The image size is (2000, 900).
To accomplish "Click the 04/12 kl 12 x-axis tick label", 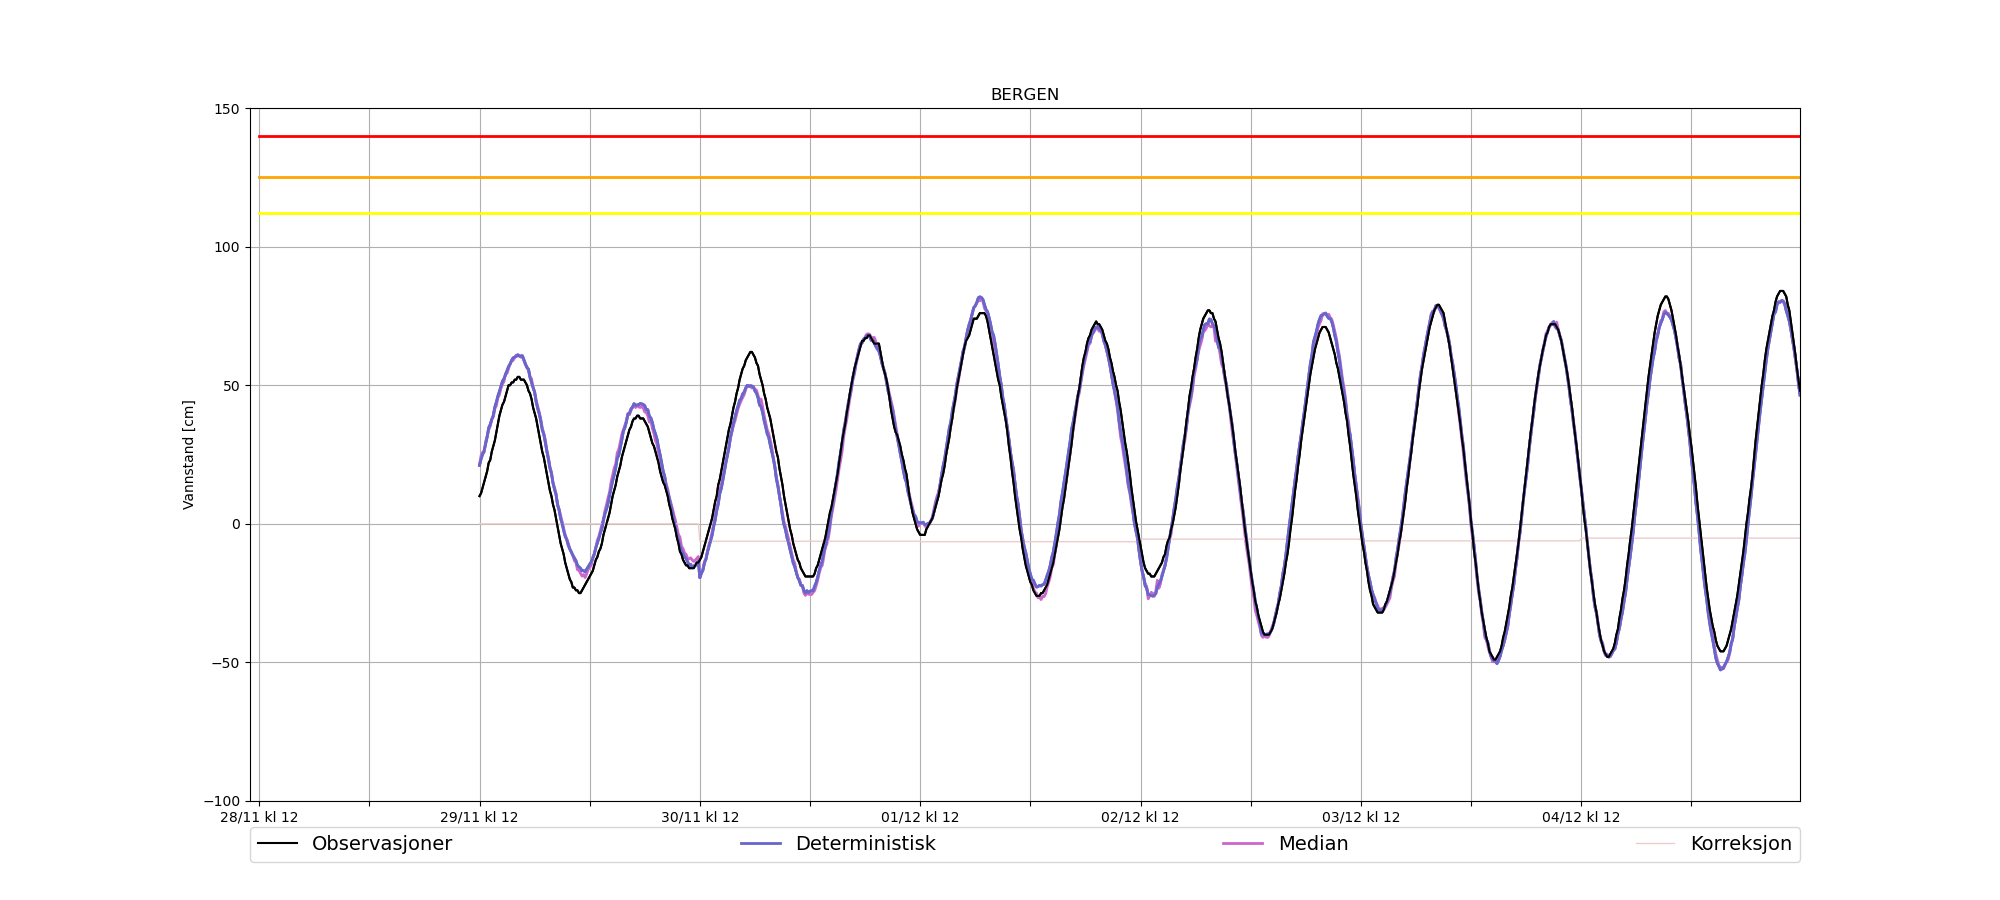I will [1581, 818].
